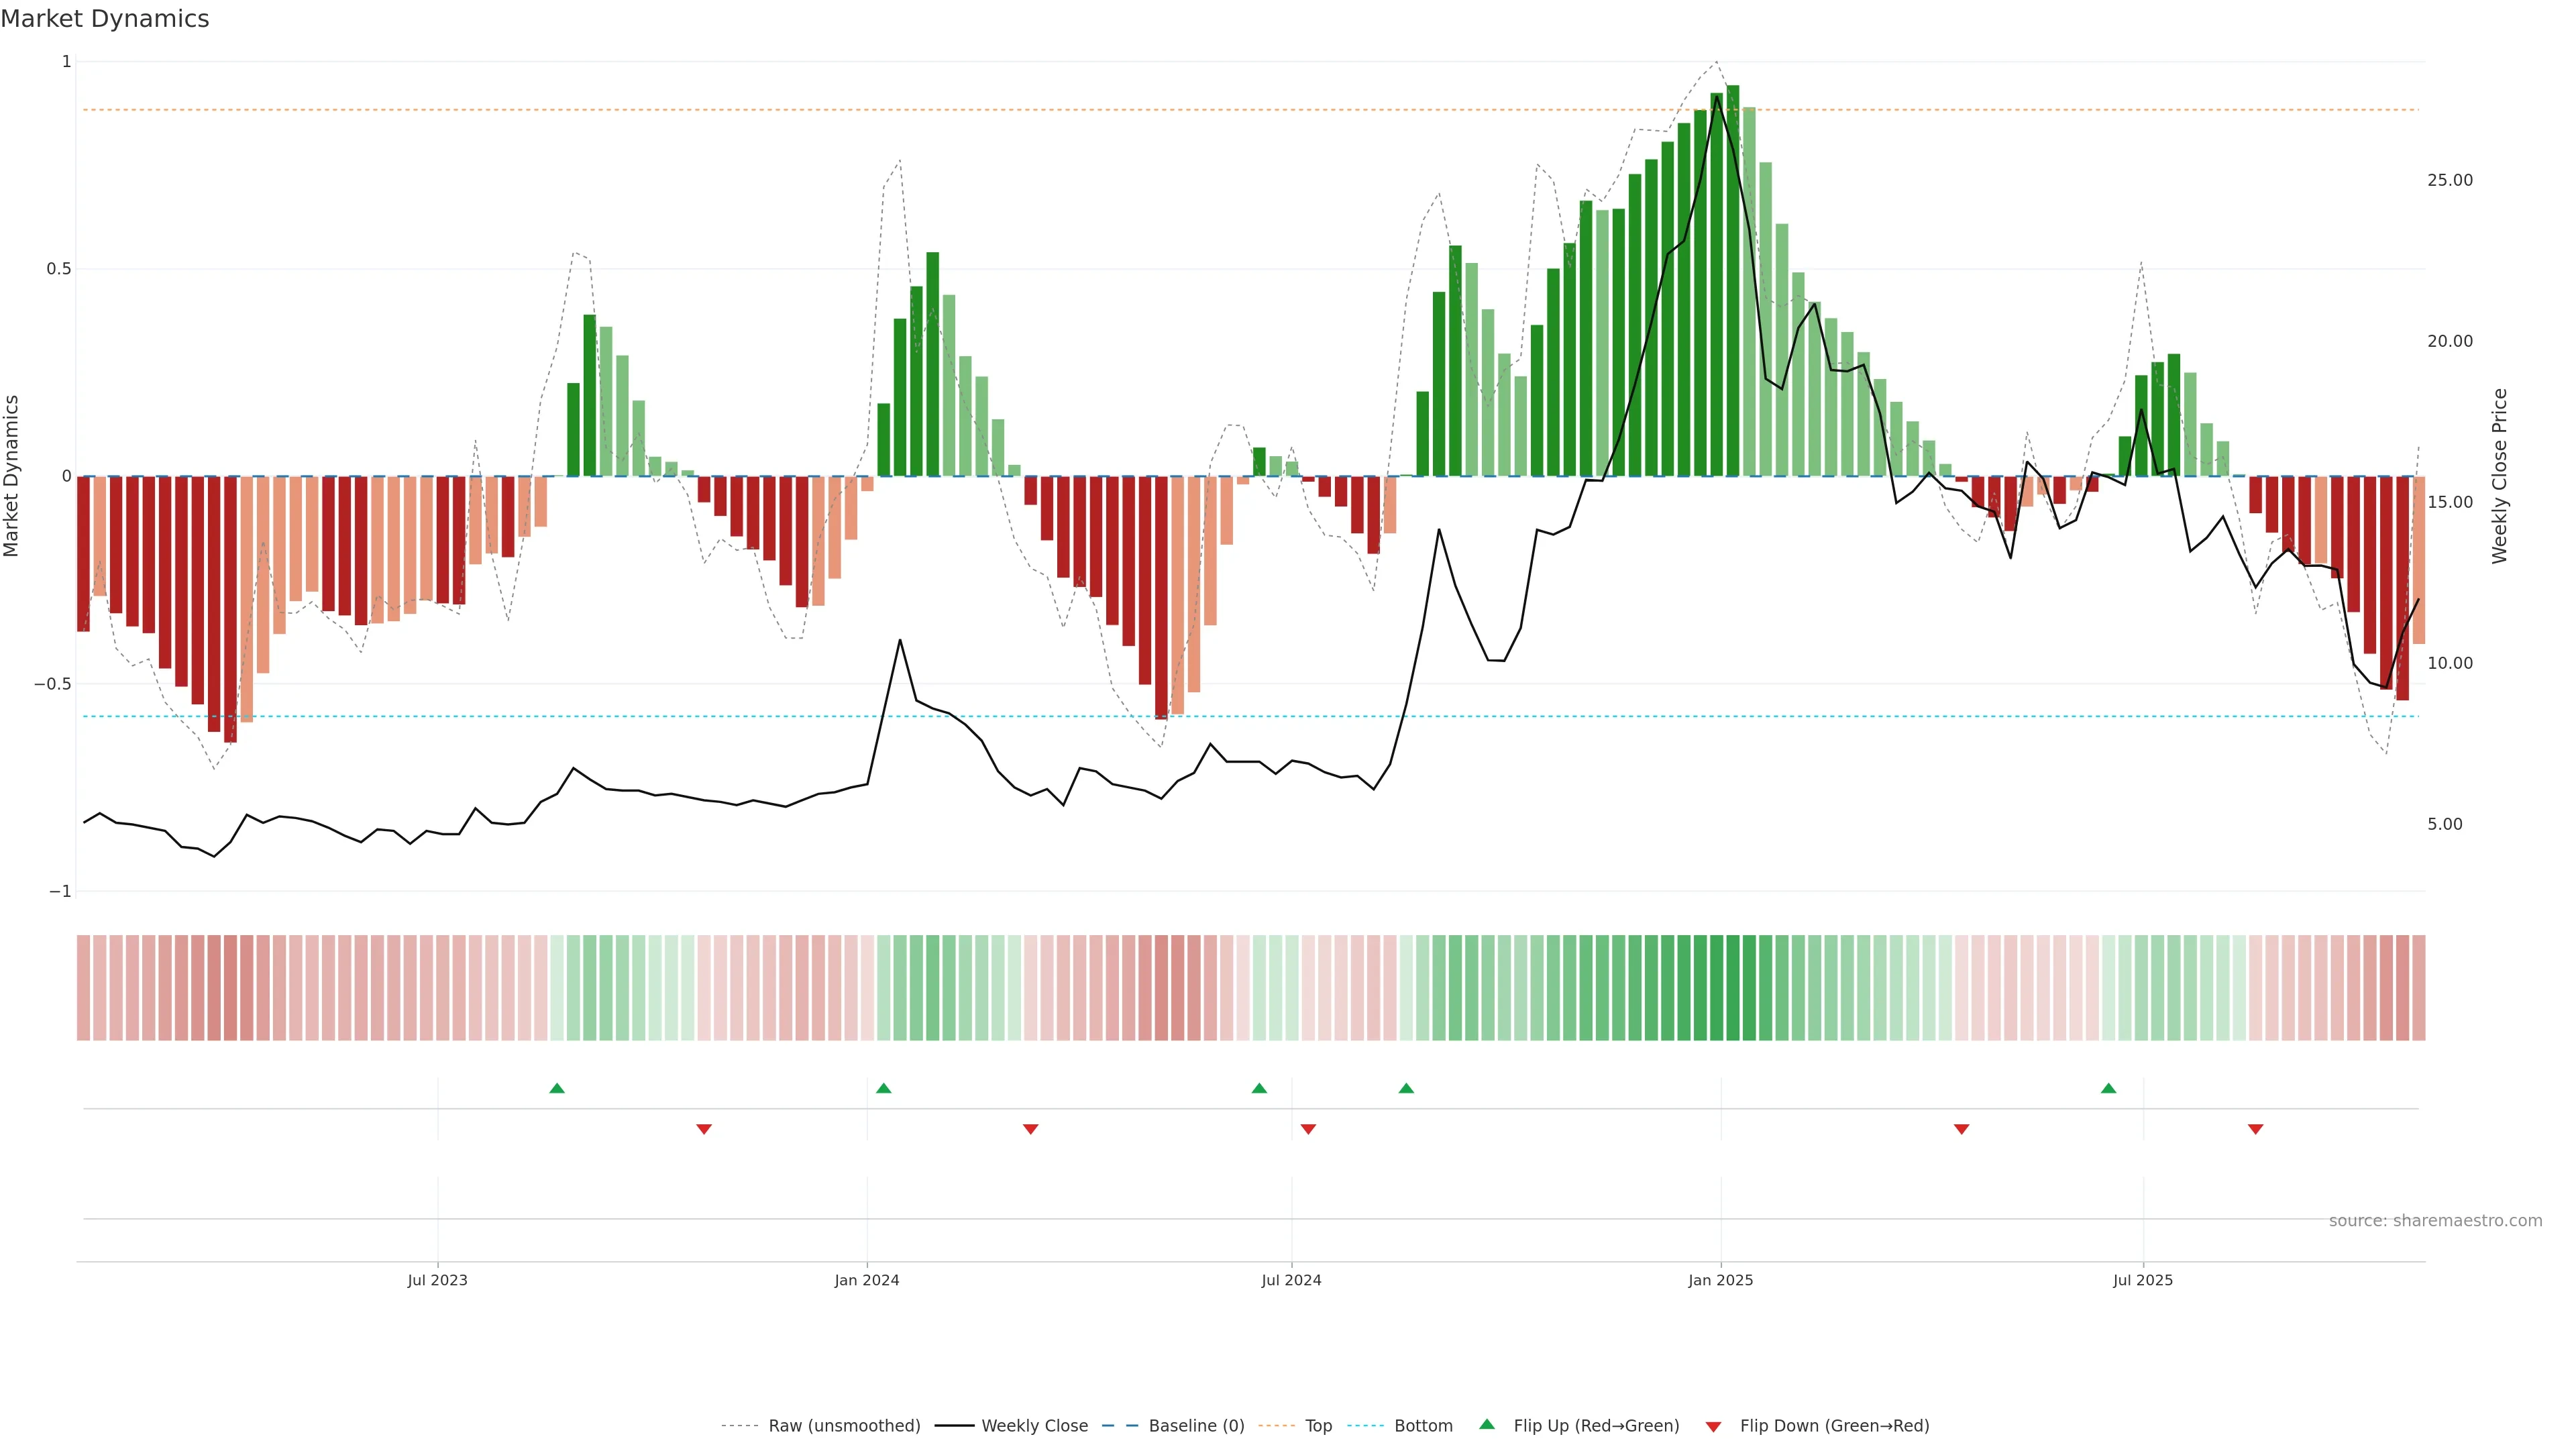Click the darkest green heatmap strip cell
Screen dimensions: 2576x1449
pos(1733,988)
